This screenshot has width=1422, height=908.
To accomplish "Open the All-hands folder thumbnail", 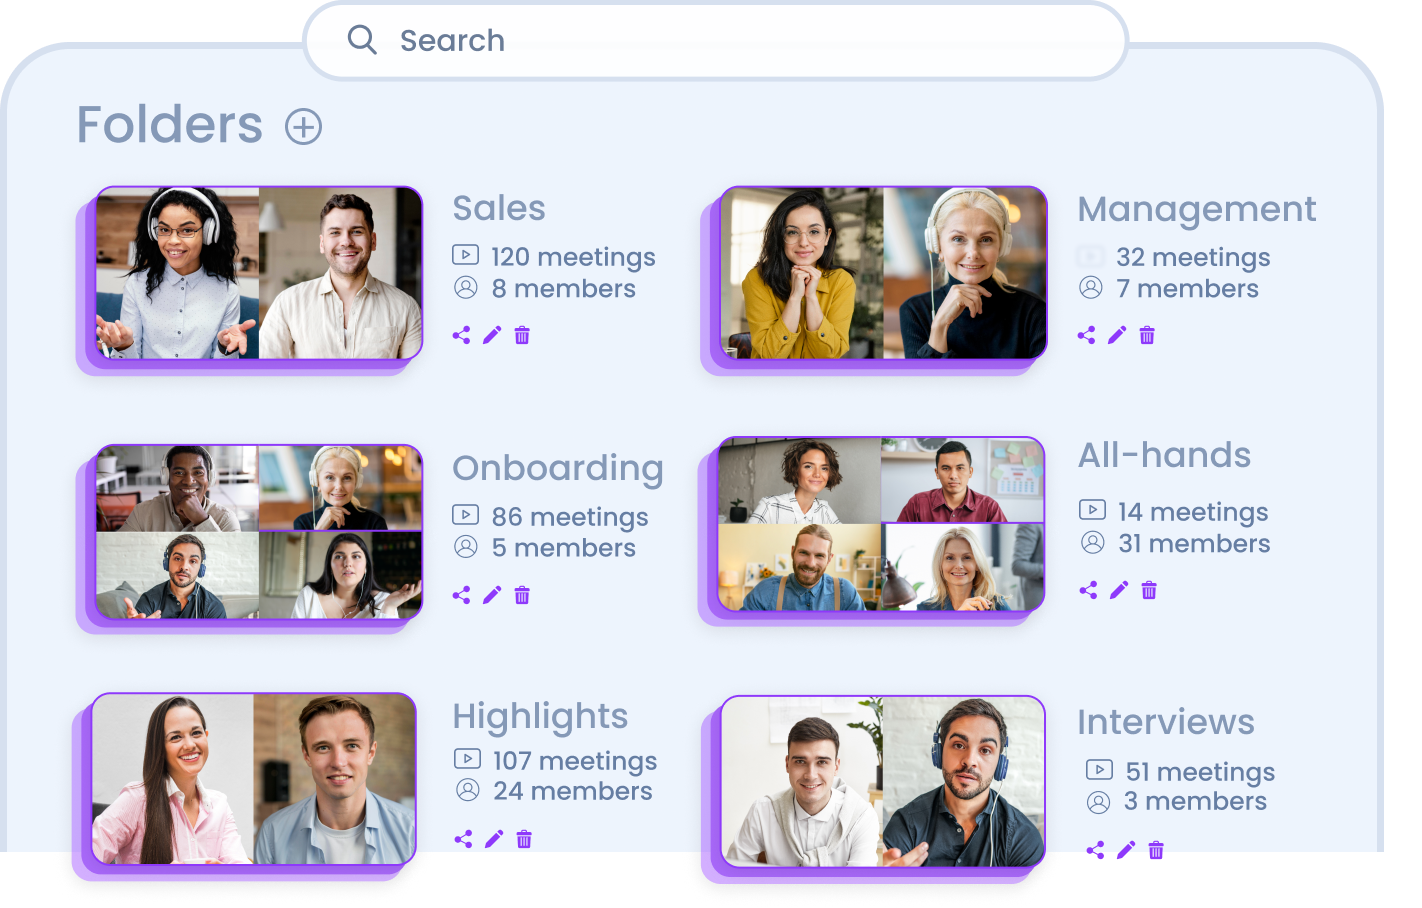I will (881, 524).
